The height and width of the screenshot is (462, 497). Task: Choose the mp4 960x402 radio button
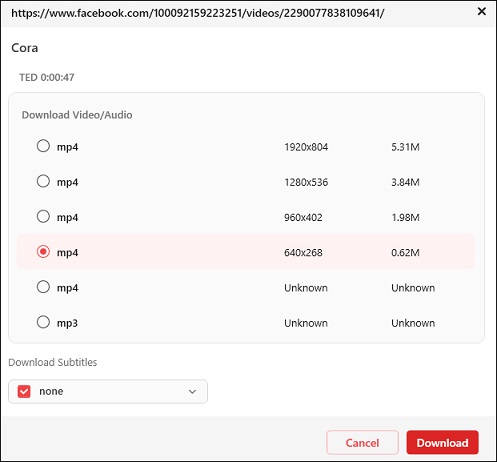click(x=43, y=216)
